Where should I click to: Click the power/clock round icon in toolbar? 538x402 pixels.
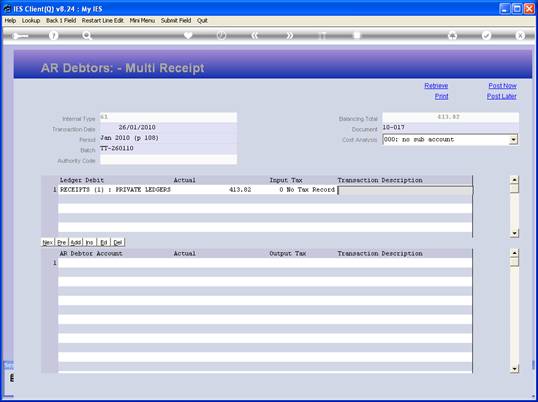point(221,35)
